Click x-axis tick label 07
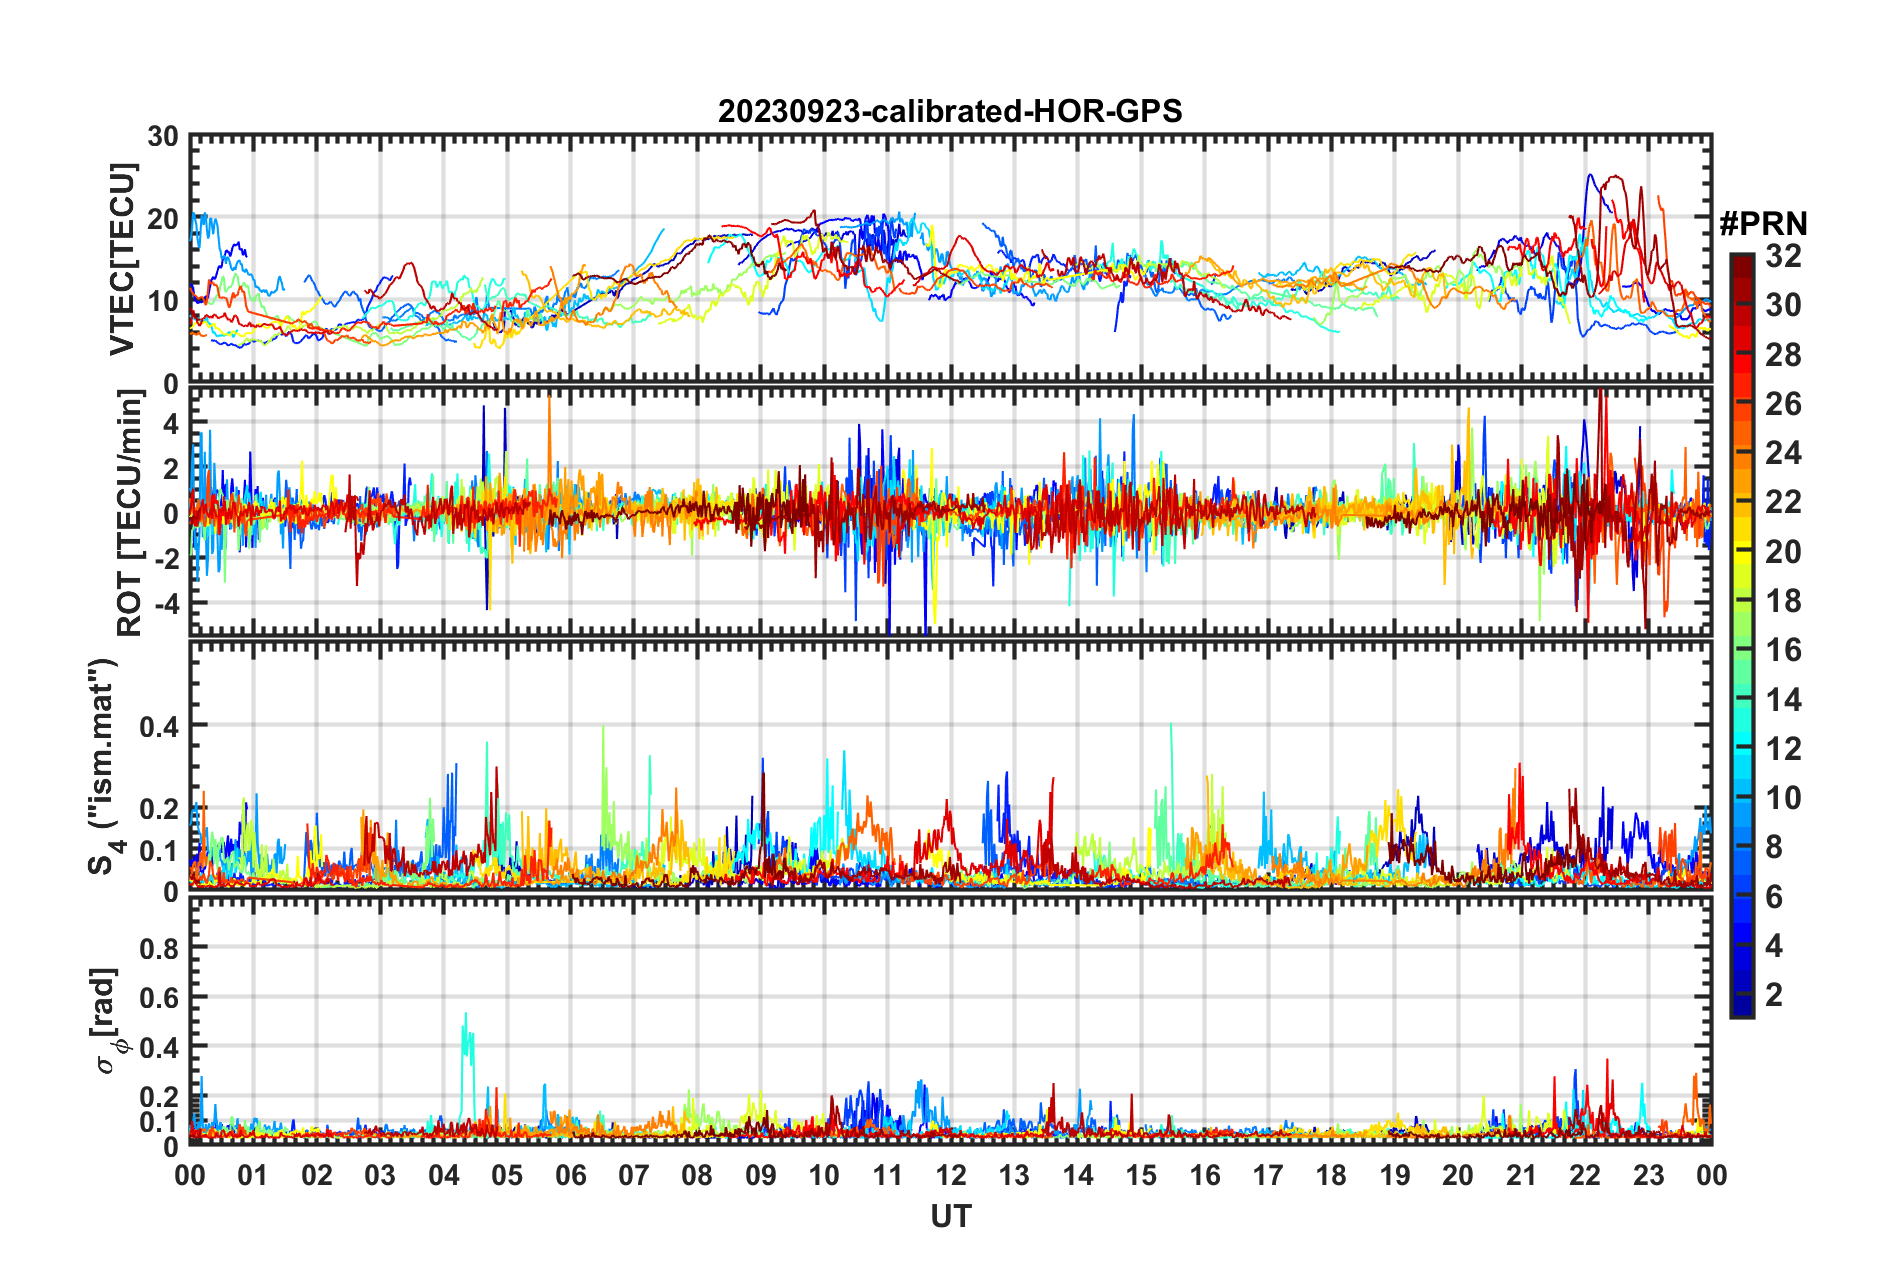The image size is (1902, 1272). [x=634, y=1175]
